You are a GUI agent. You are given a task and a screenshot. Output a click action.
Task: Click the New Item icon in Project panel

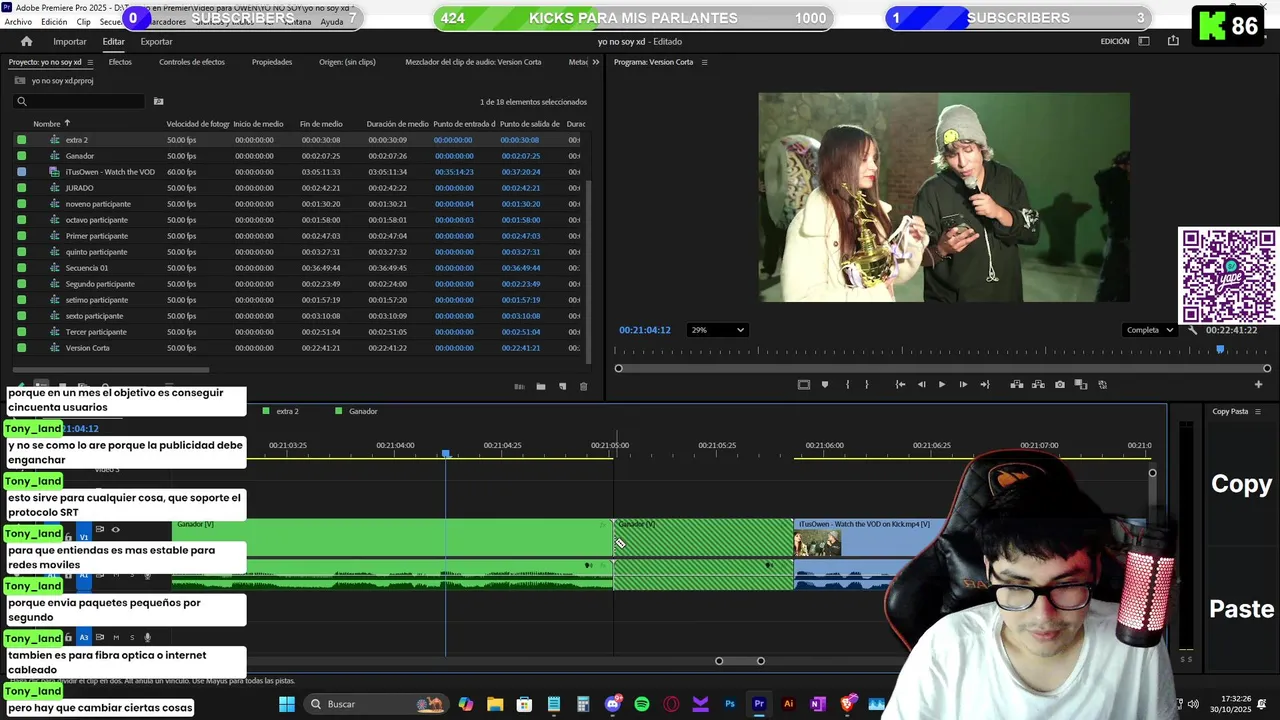pyautogui.click(x=562, y=386)
